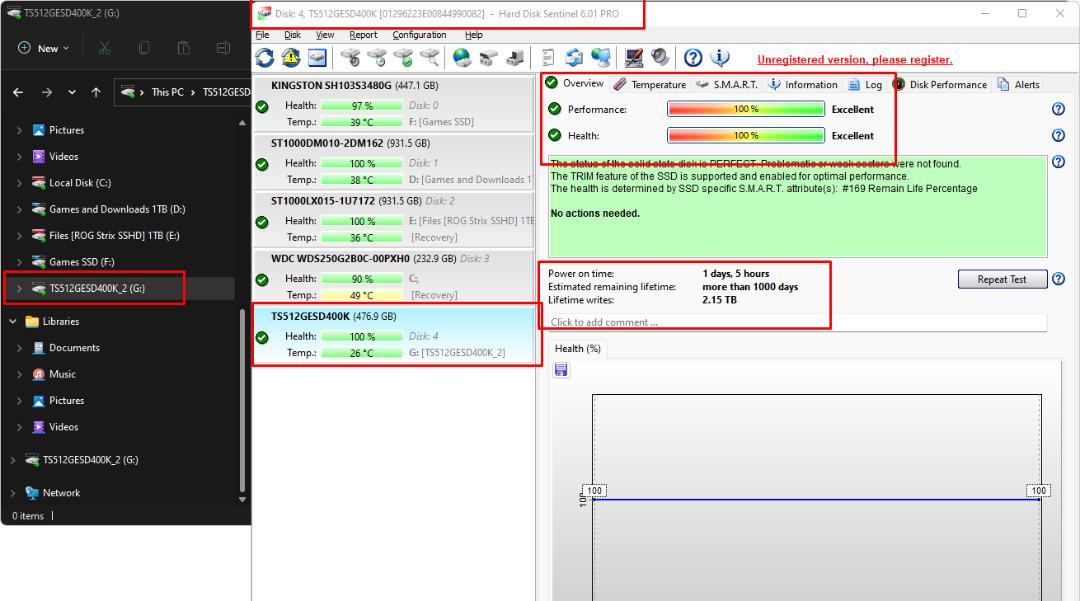Click the globe with monitor toolbar icon
The height and width of the screenshot is (601, 1080).
600,58
